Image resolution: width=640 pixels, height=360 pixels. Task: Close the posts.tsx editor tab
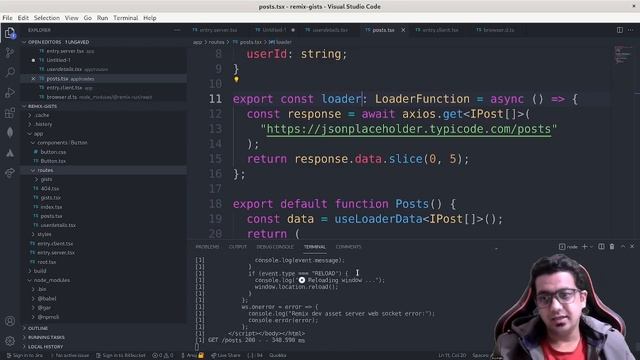(x=403, y=30)
